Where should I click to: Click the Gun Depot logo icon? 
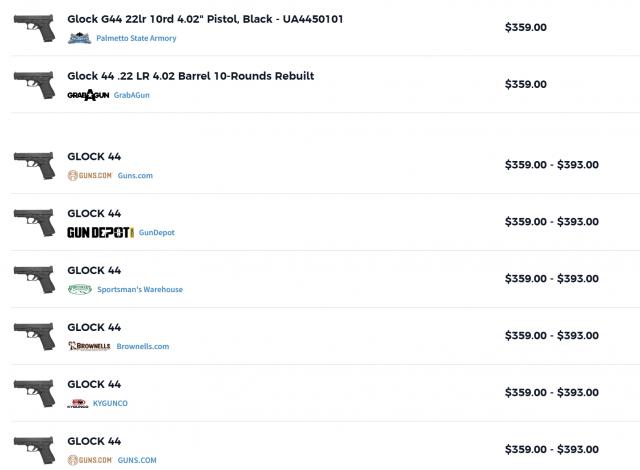tap(100, 232)
